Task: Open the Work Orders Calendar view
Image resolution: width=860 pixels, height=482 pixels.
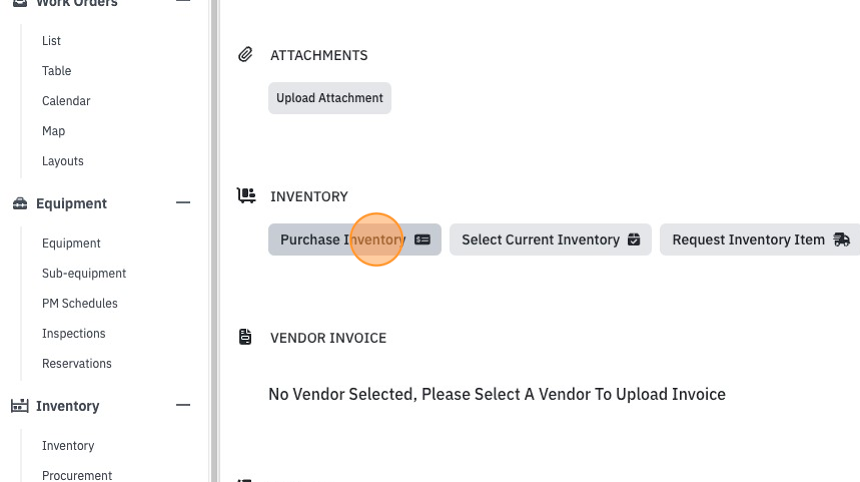Action: [66, 101]
